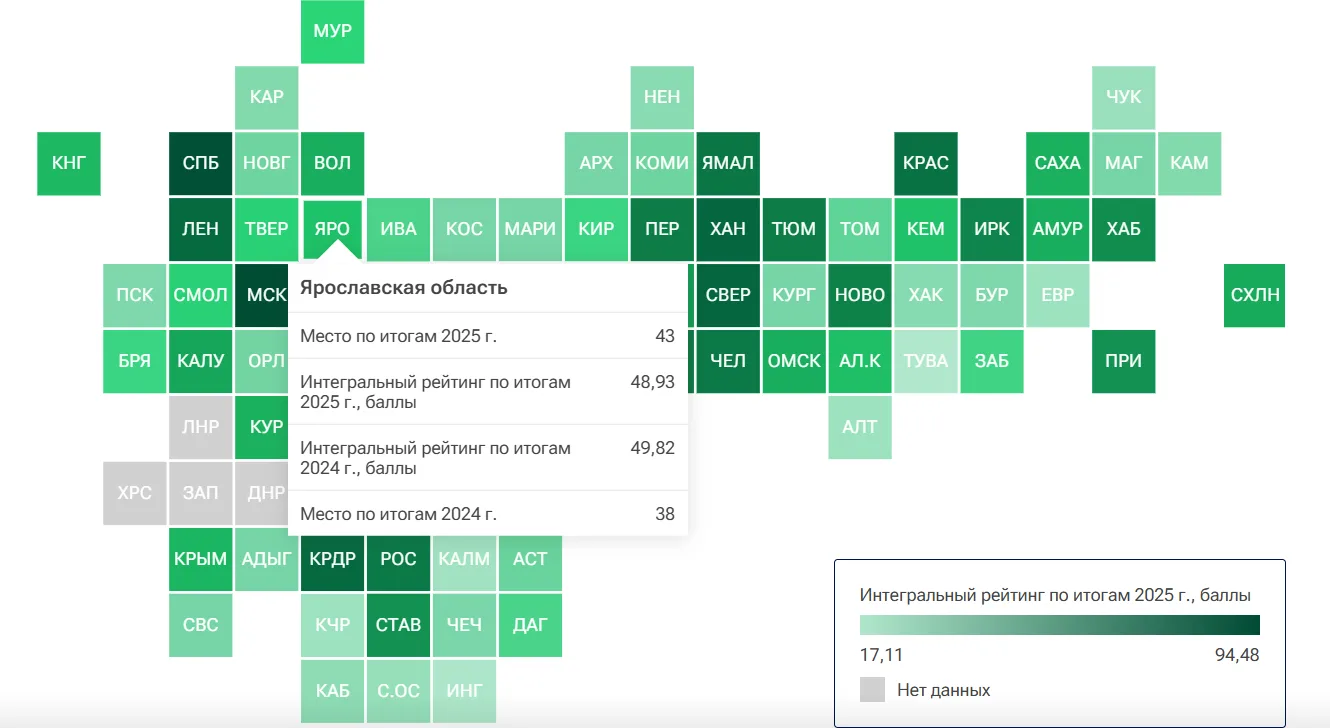Select the ИНГ Ingushetia tile
The height and width of the screenshot is (728, 1330).
(464, 691)
